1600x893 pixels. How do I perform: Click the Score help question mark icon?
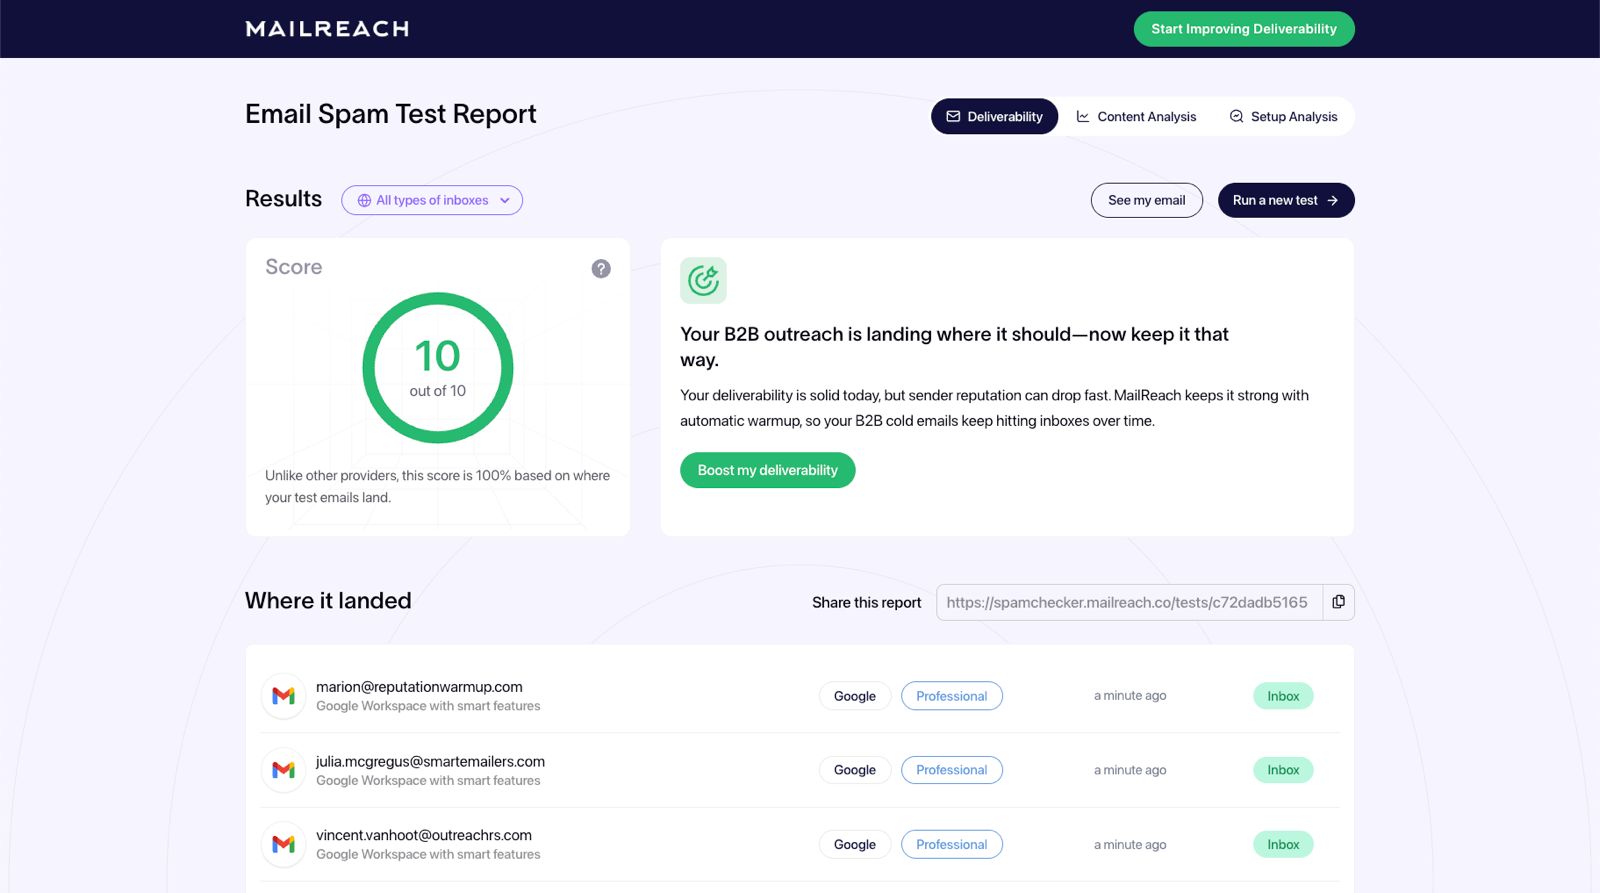(601, 268)
